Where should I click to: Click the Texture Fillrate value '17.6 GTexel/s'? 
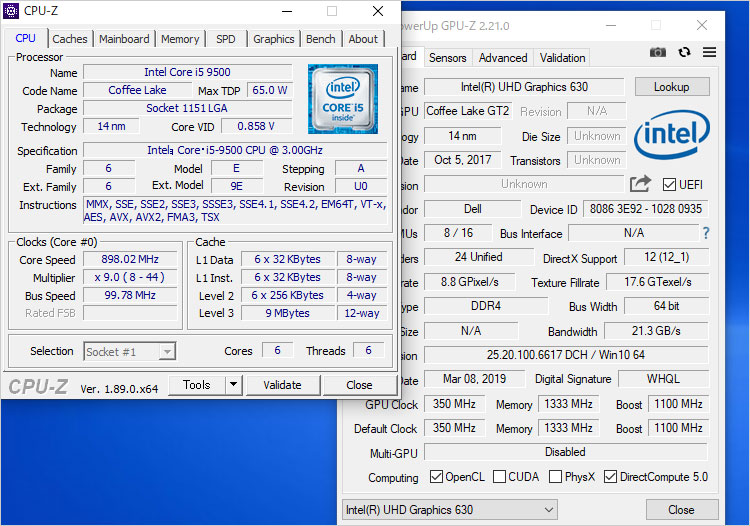coord(658,282)
